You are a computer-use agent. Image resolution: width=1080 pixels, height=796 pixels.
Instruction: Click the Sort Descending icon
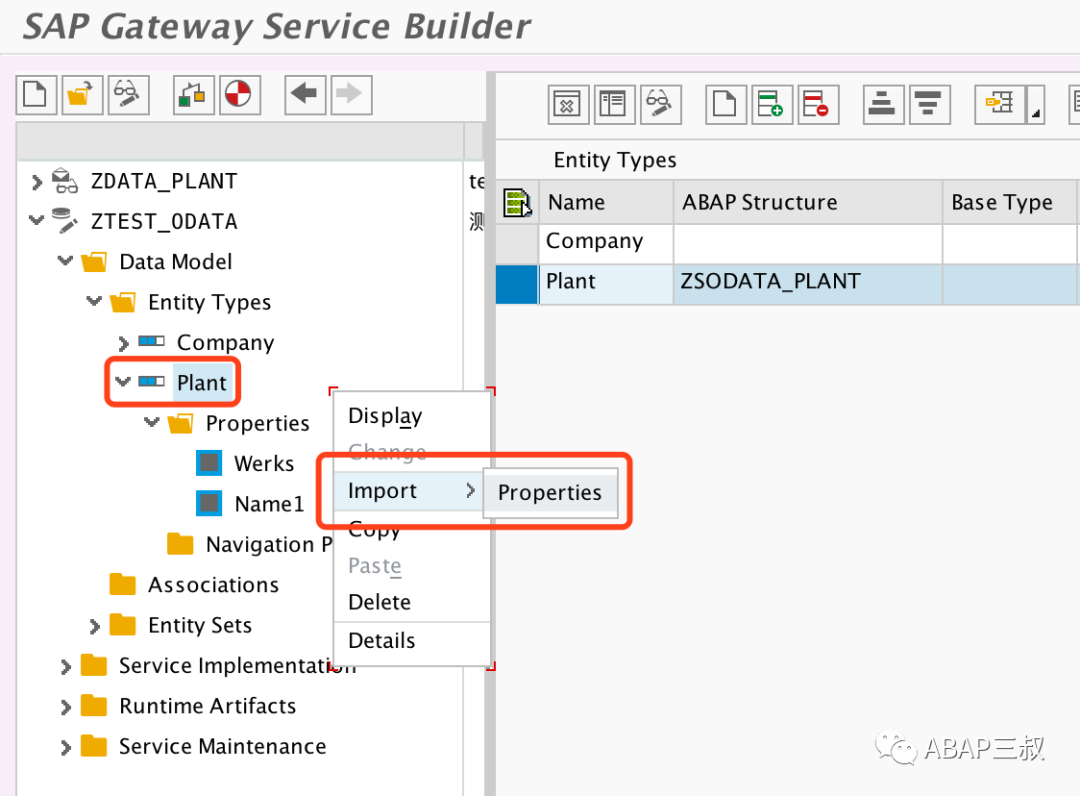(929, 105)
